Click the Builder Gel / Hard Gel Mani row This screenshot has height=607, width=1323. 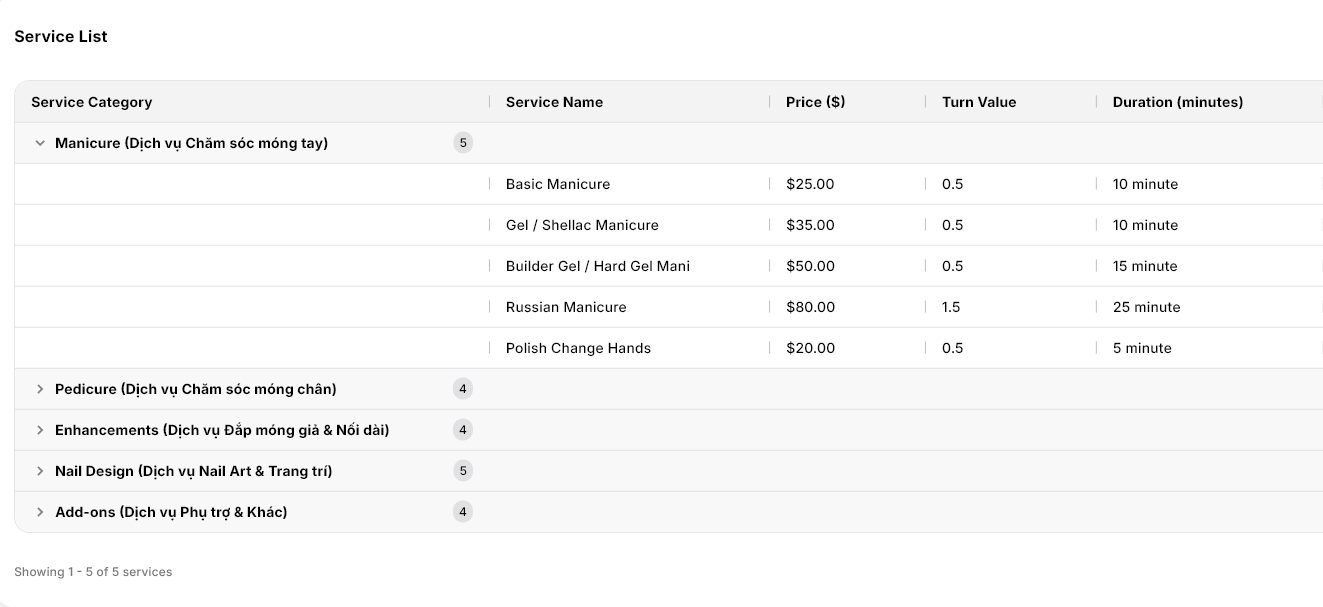(x=668, y=266)
